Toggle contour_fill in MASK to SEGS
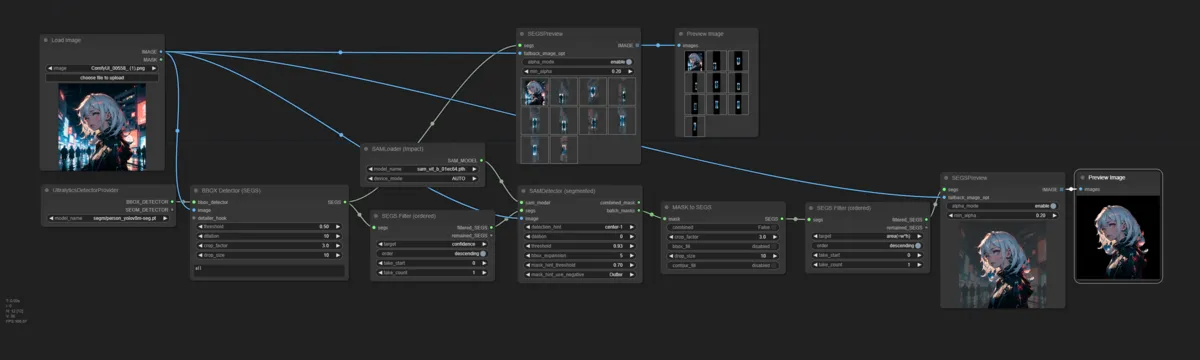The height and width of the screenshot is (360, 1200). [724, 265]
